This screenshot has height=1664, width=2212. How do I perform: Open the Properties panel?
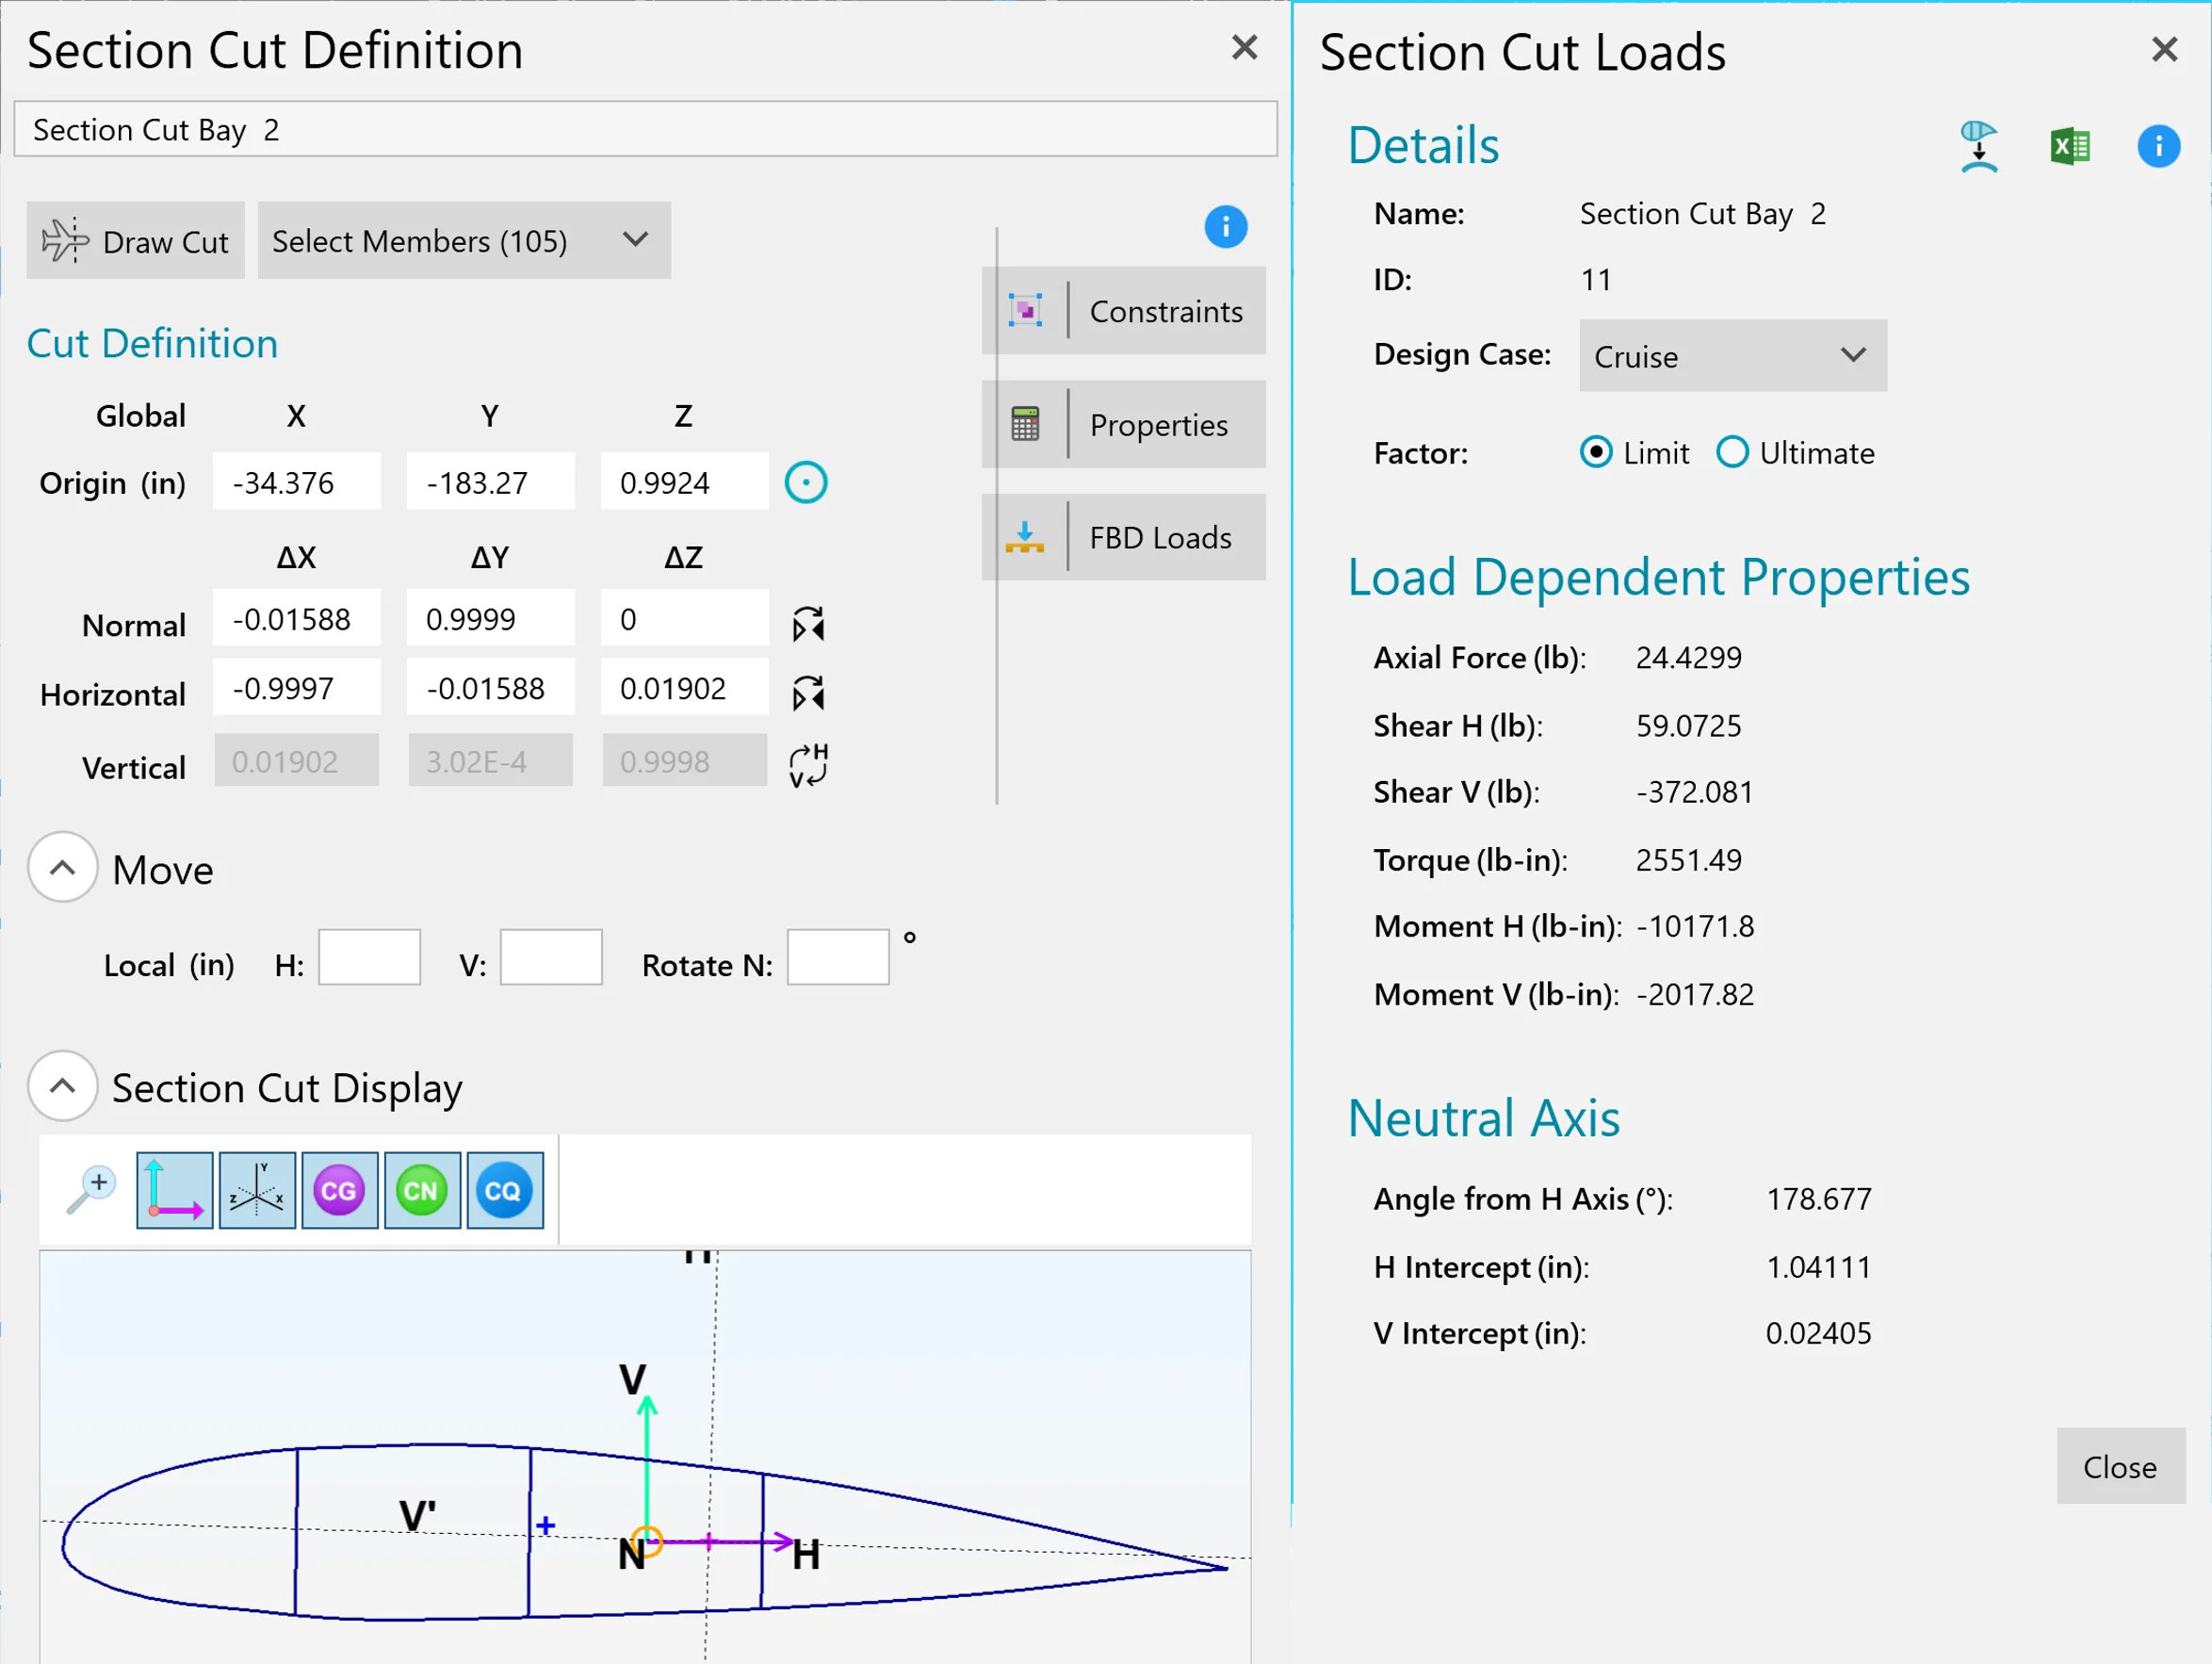1124,425
